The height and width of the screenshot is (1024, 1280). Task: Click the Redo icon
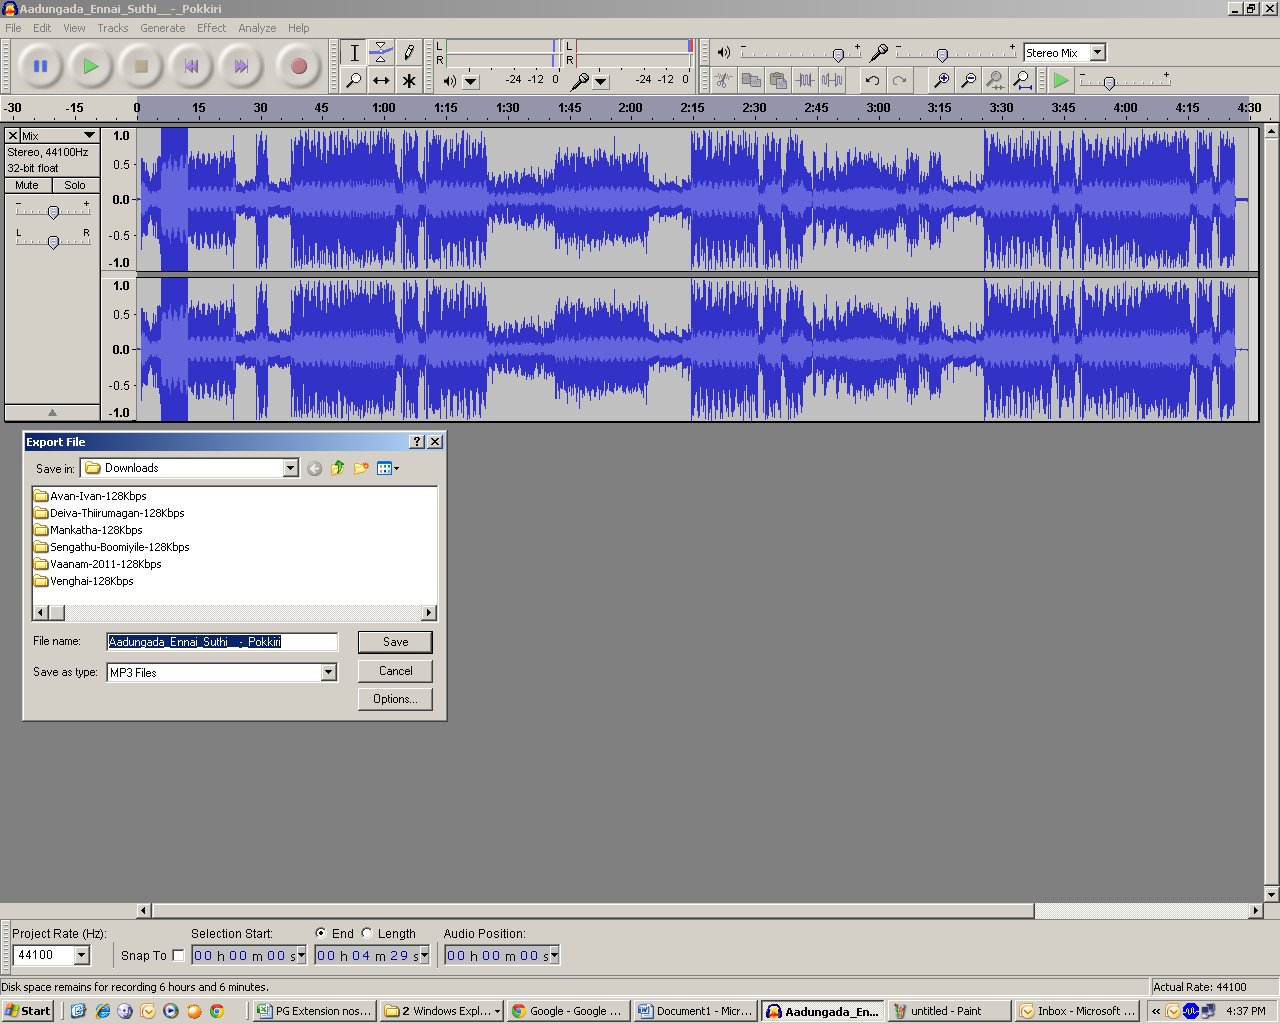900,80
